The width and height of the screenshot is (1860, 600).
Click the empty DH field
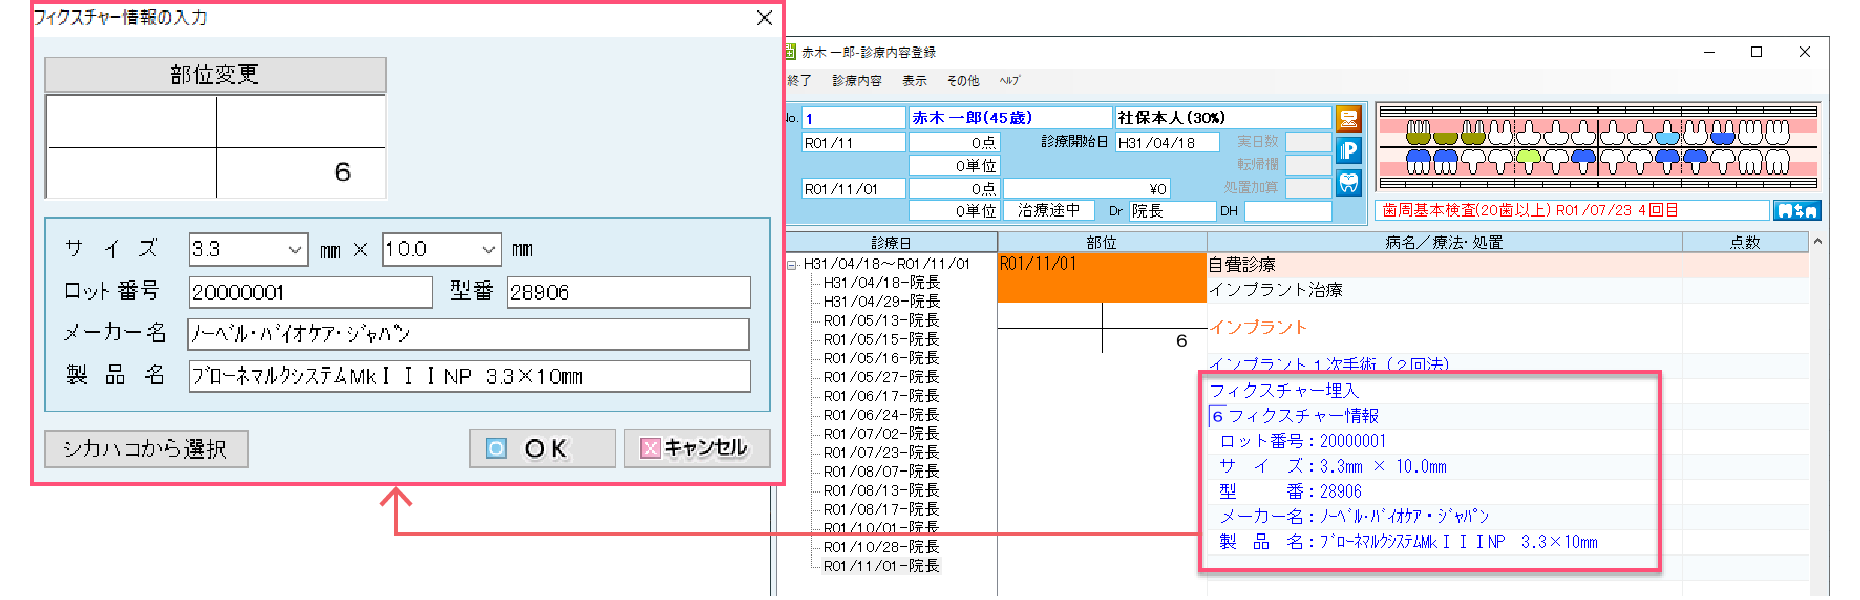click(1288, 211)
